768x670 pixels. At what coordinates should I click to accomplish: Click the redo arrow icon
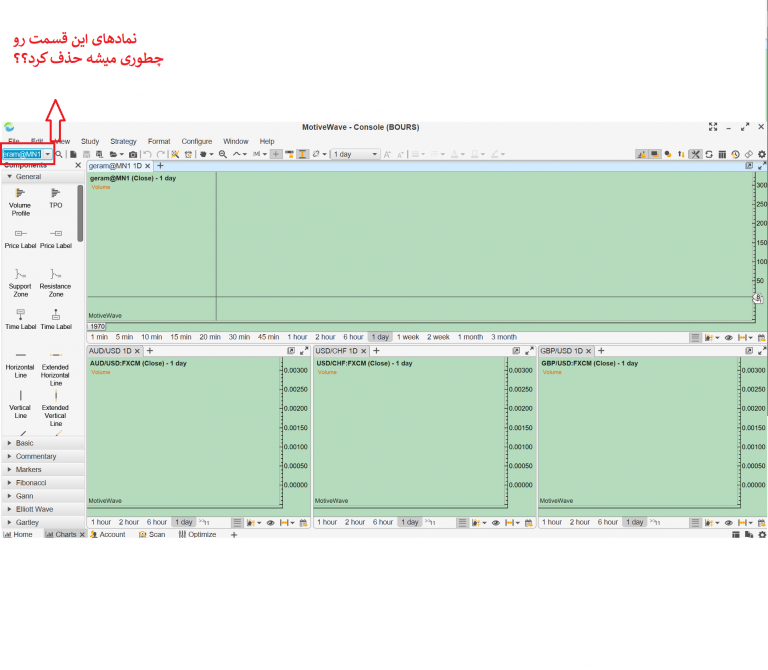(x=160, y=154)
